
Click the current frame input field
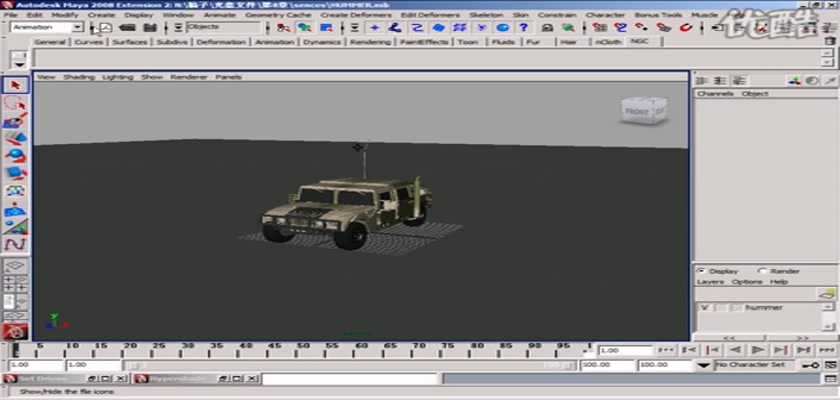click(626, 350)
